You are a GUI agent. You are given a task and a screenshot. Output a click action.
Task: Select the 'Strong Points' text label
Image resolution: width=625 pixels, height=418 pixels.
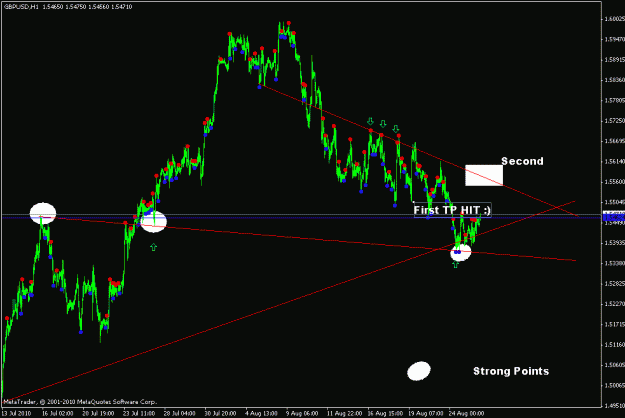[x=511, y=371]
